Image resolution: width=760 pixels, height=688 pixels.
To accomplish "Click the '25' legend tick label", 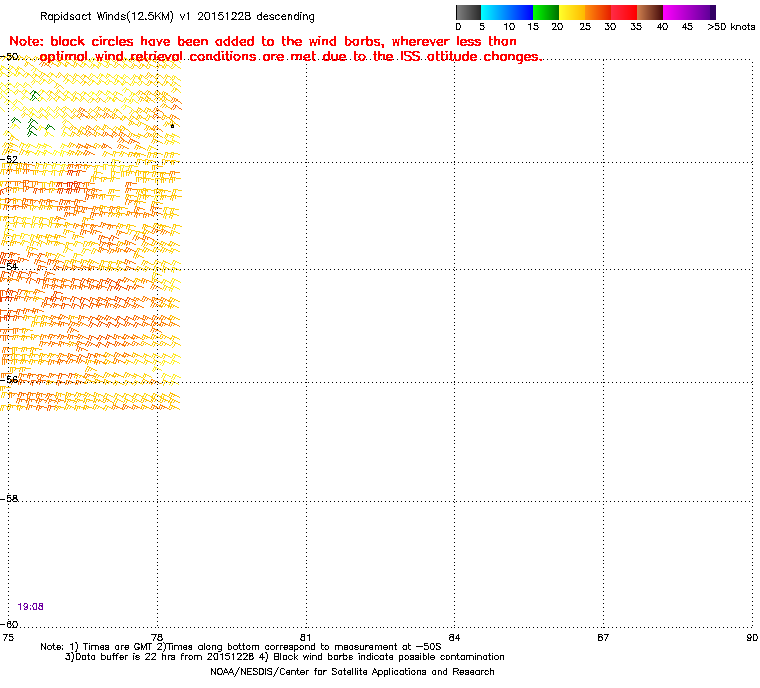I will pos(585,27).
